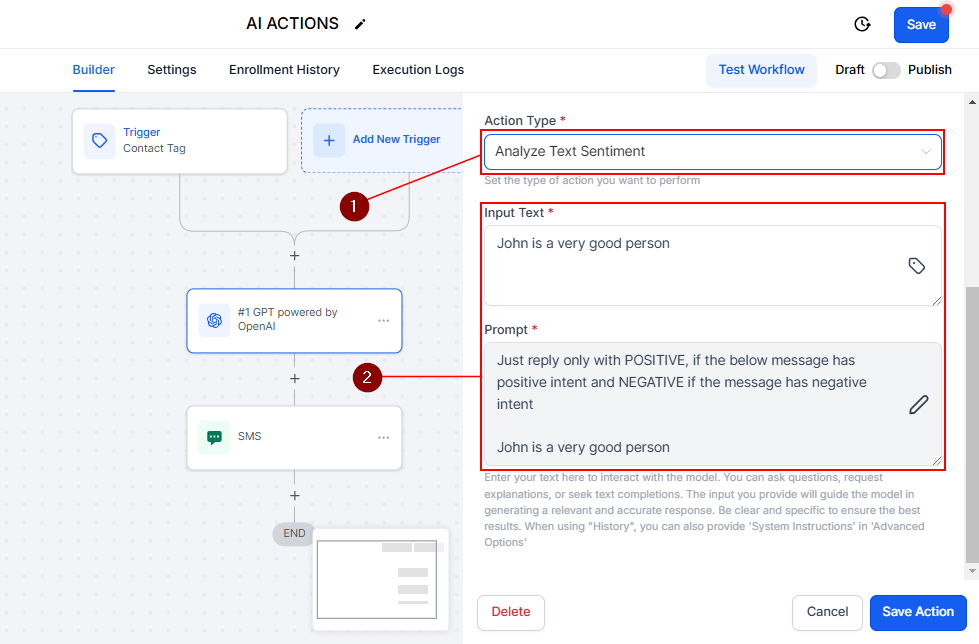979x644 pixels.
Task: Add step below the trigger connector
Action: (x=295, y=255)
